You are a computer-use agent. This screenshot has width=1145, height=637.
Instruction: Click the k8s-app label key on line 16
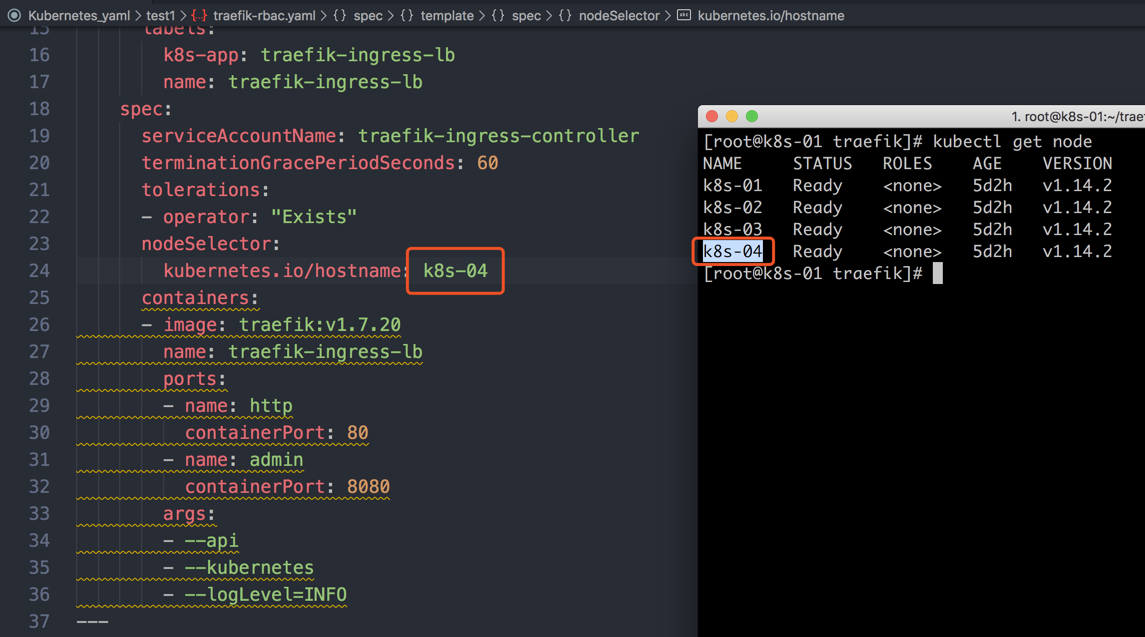click(201, 56)
